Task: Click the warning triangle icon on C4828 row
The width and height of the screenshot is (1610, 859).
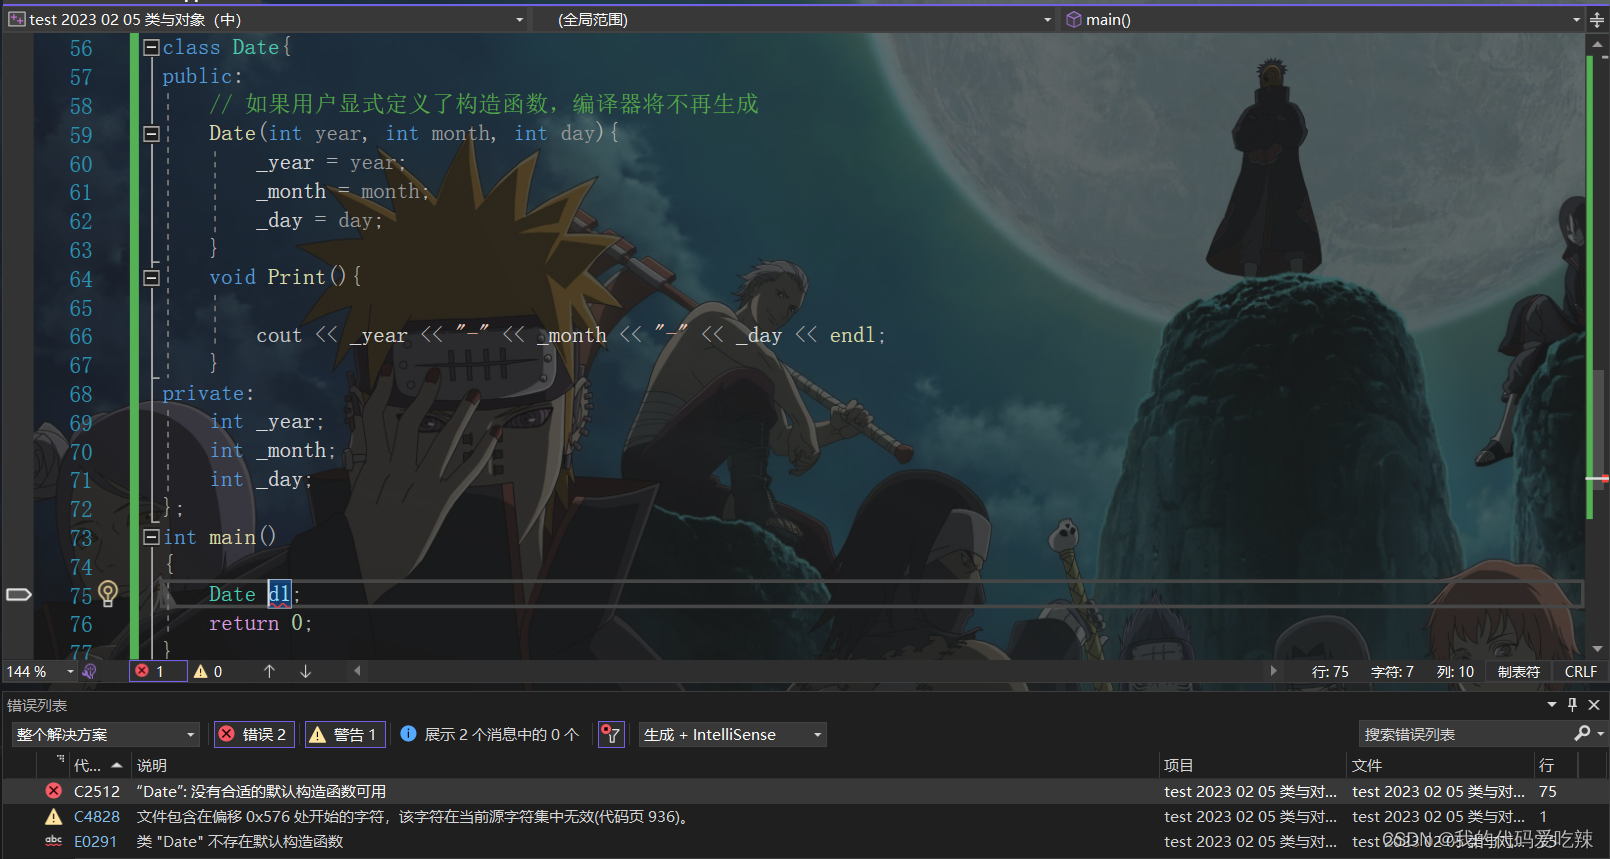Action: [54, 817]
